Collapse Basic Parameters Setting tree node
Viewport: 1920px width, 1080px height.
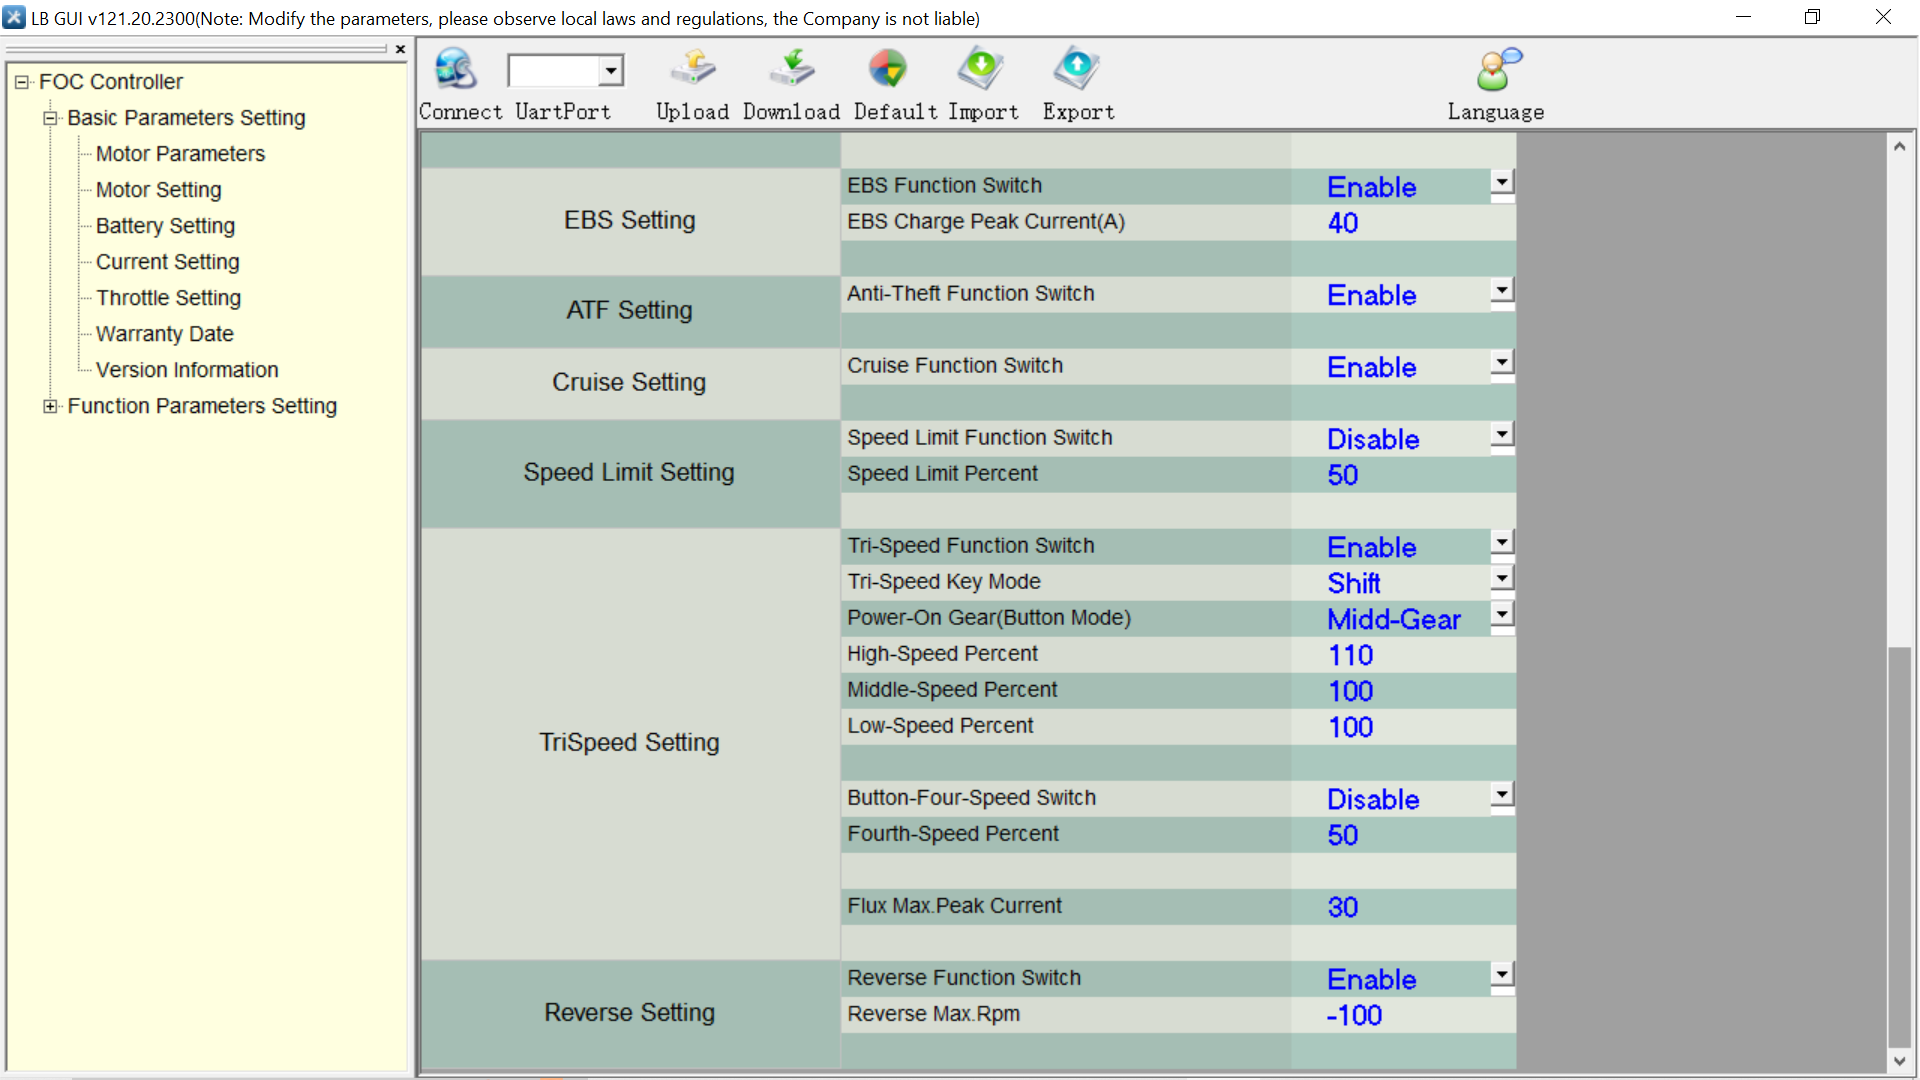click(50, 118)
